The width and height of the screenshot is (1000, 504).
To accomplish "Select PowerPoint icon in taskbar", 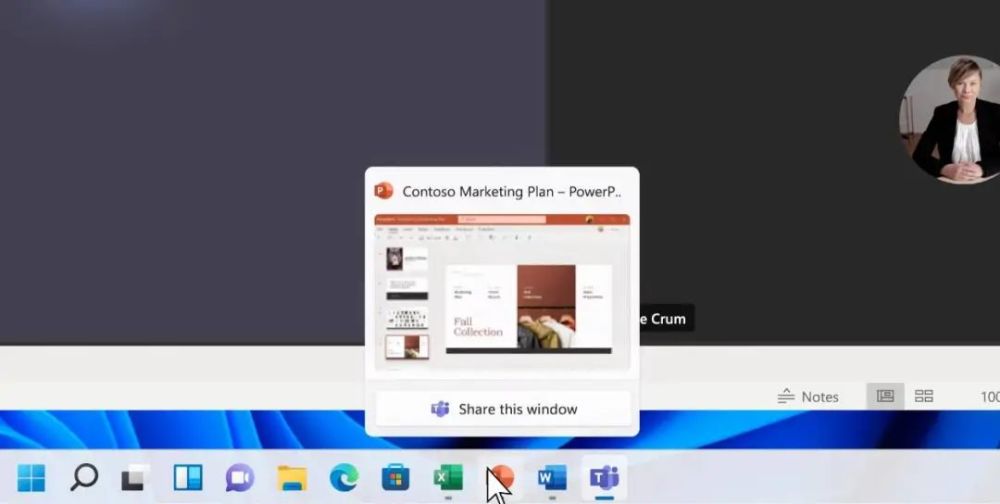I will [x=501, y=477].
